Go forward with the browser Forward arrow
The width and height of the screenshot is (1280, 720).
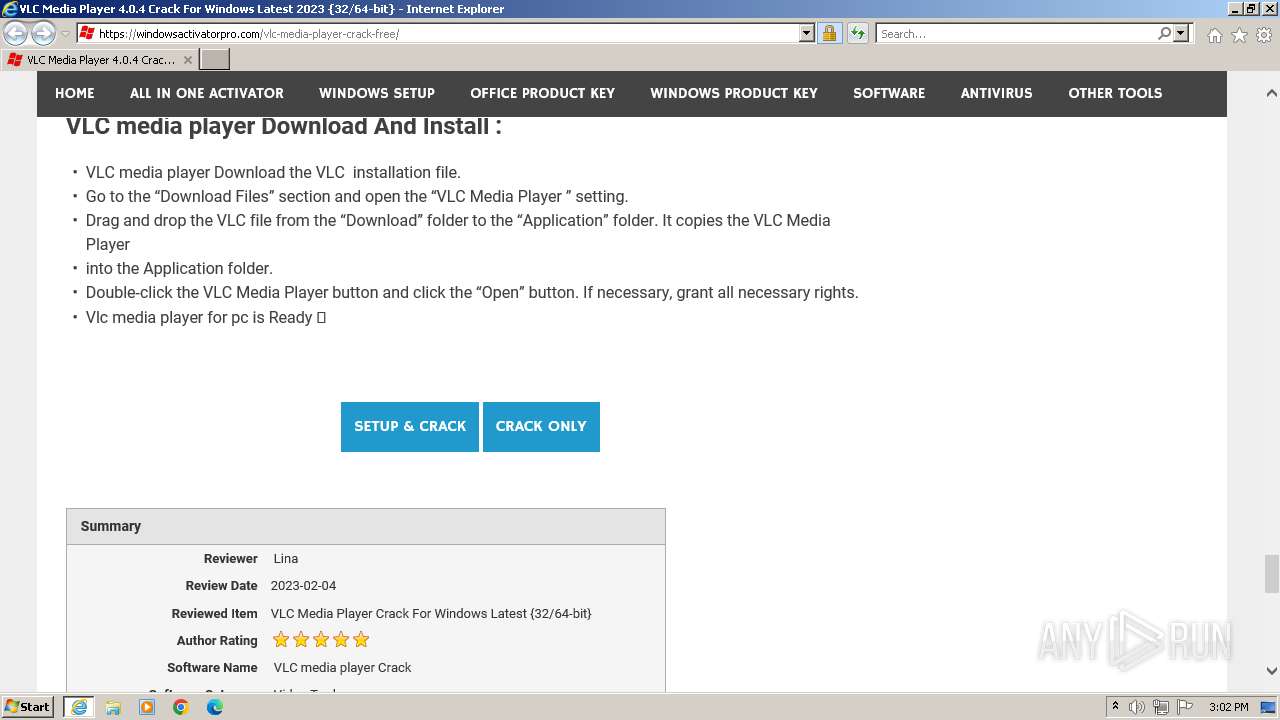point(43,34)
